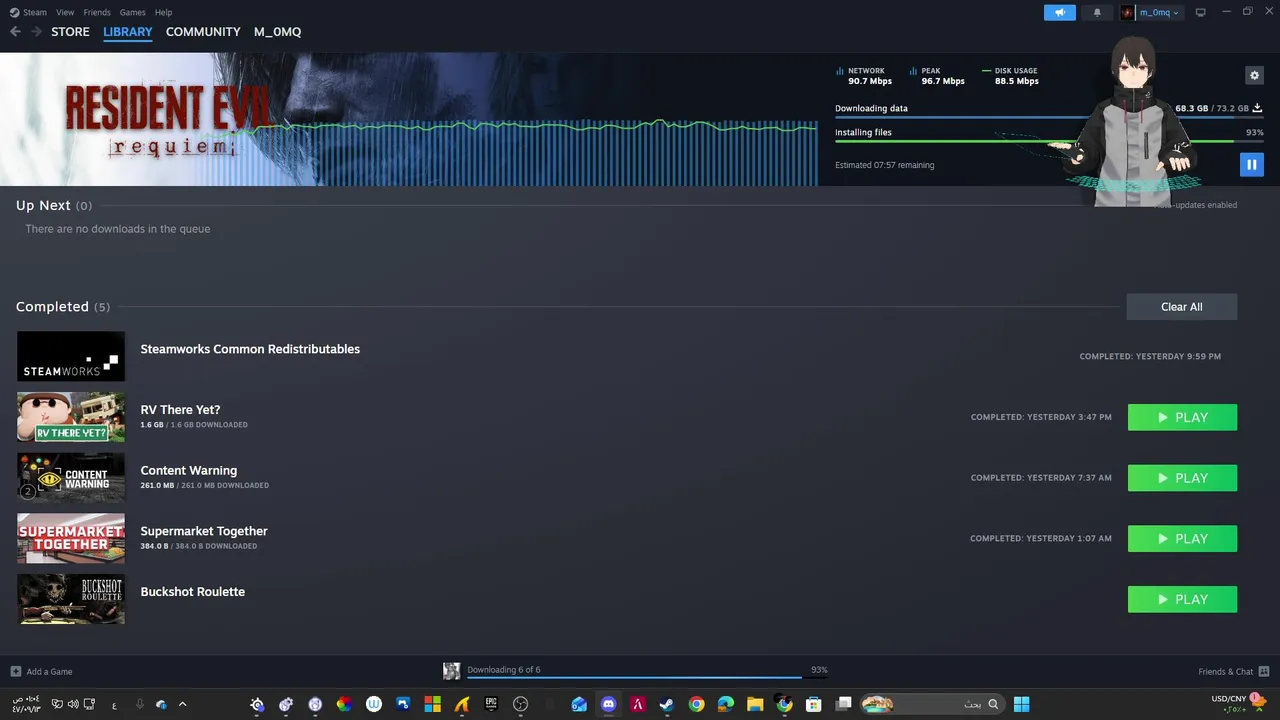
Task: Play Buckshot Roulette
Action: click(x=1182, y=599)
